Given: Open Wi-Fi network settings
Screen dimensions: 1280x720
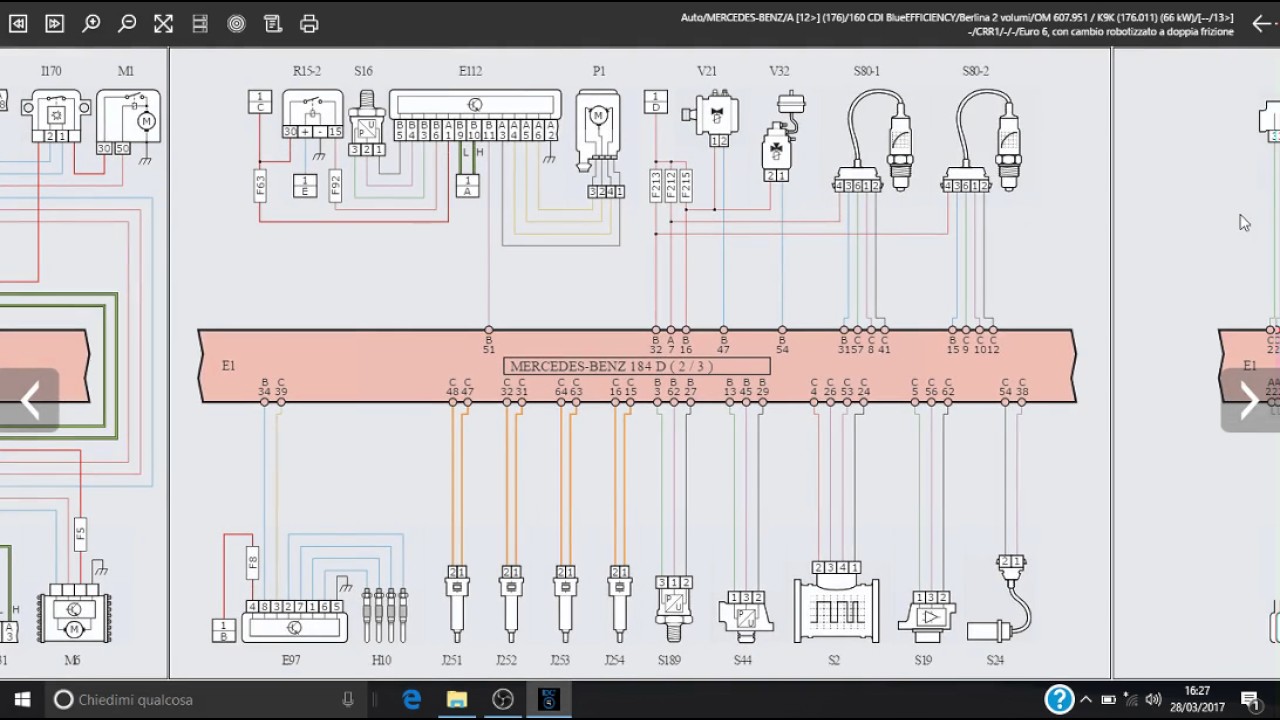Looking at the screenshot, I should tap(1130, 700).
